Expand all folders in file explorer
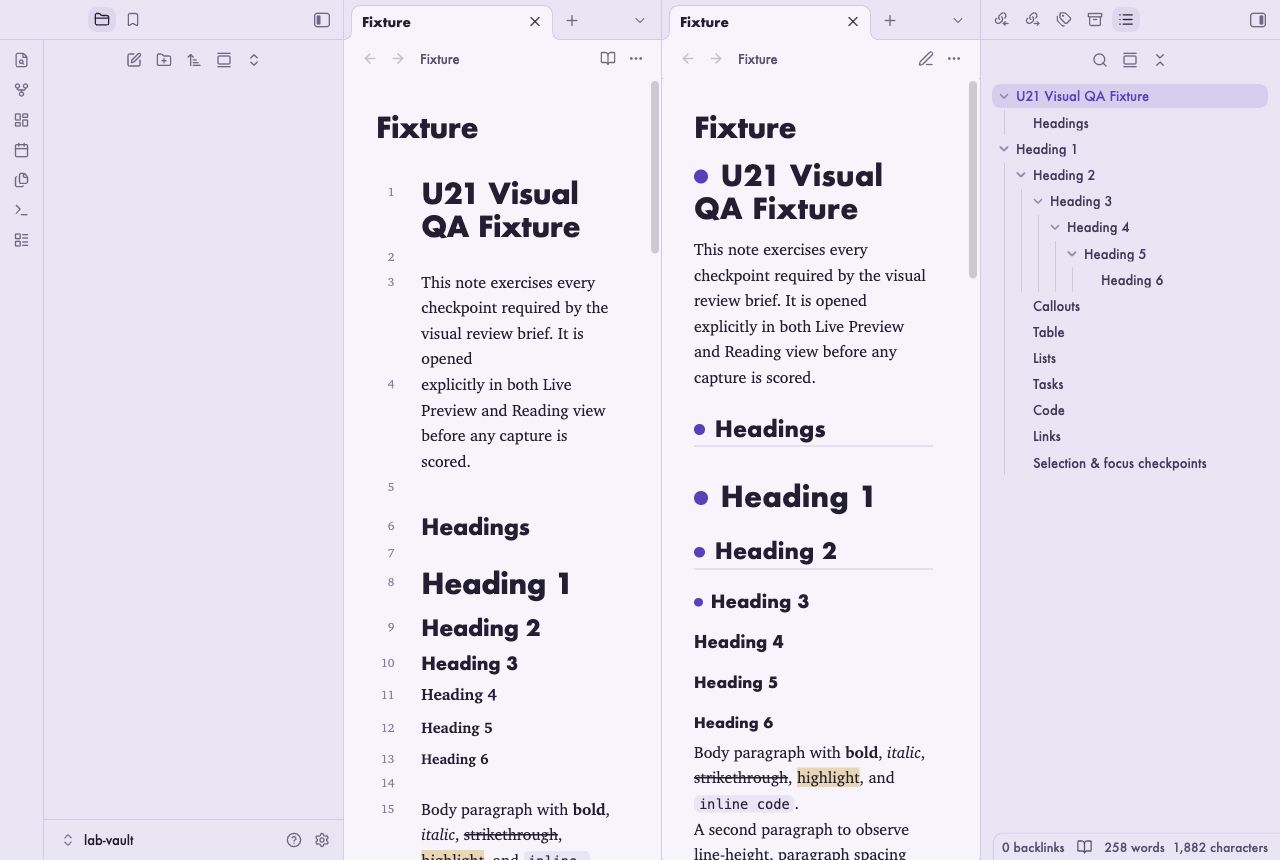Screen dimensions: 1280x860 click(254, 60)
